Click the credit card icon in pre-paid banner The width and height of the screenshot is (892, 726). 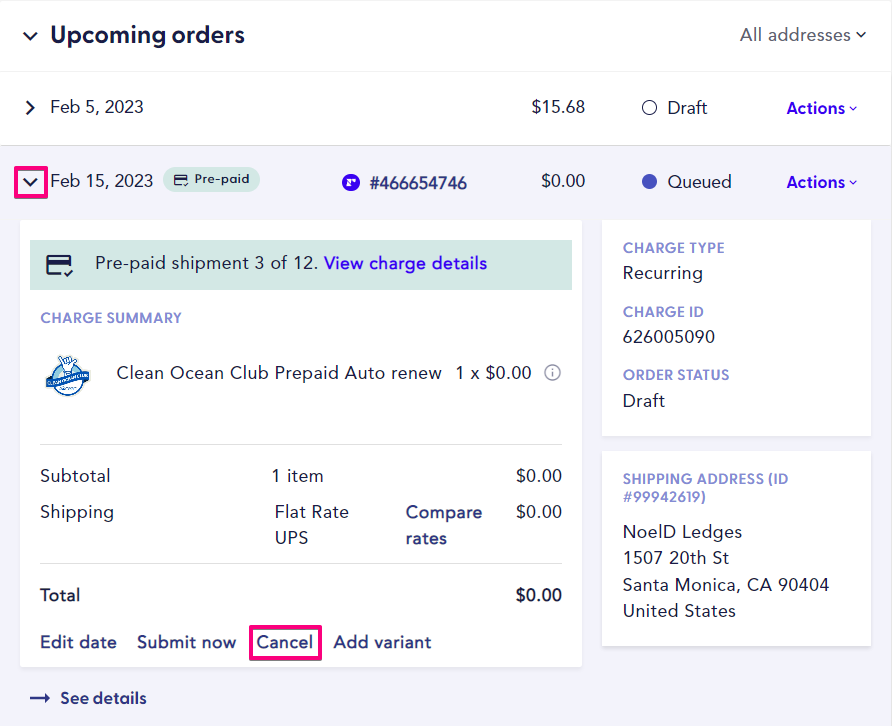point(60,265)
